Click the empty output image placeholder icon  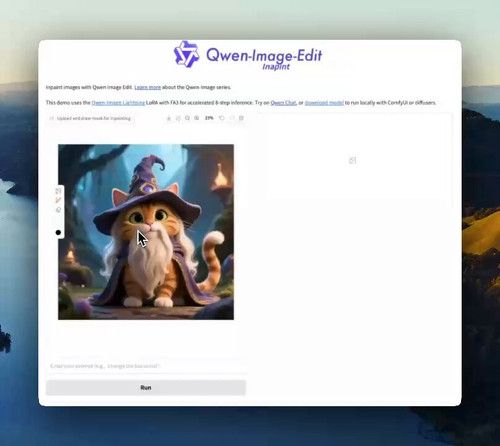click(x=352, y=160)
